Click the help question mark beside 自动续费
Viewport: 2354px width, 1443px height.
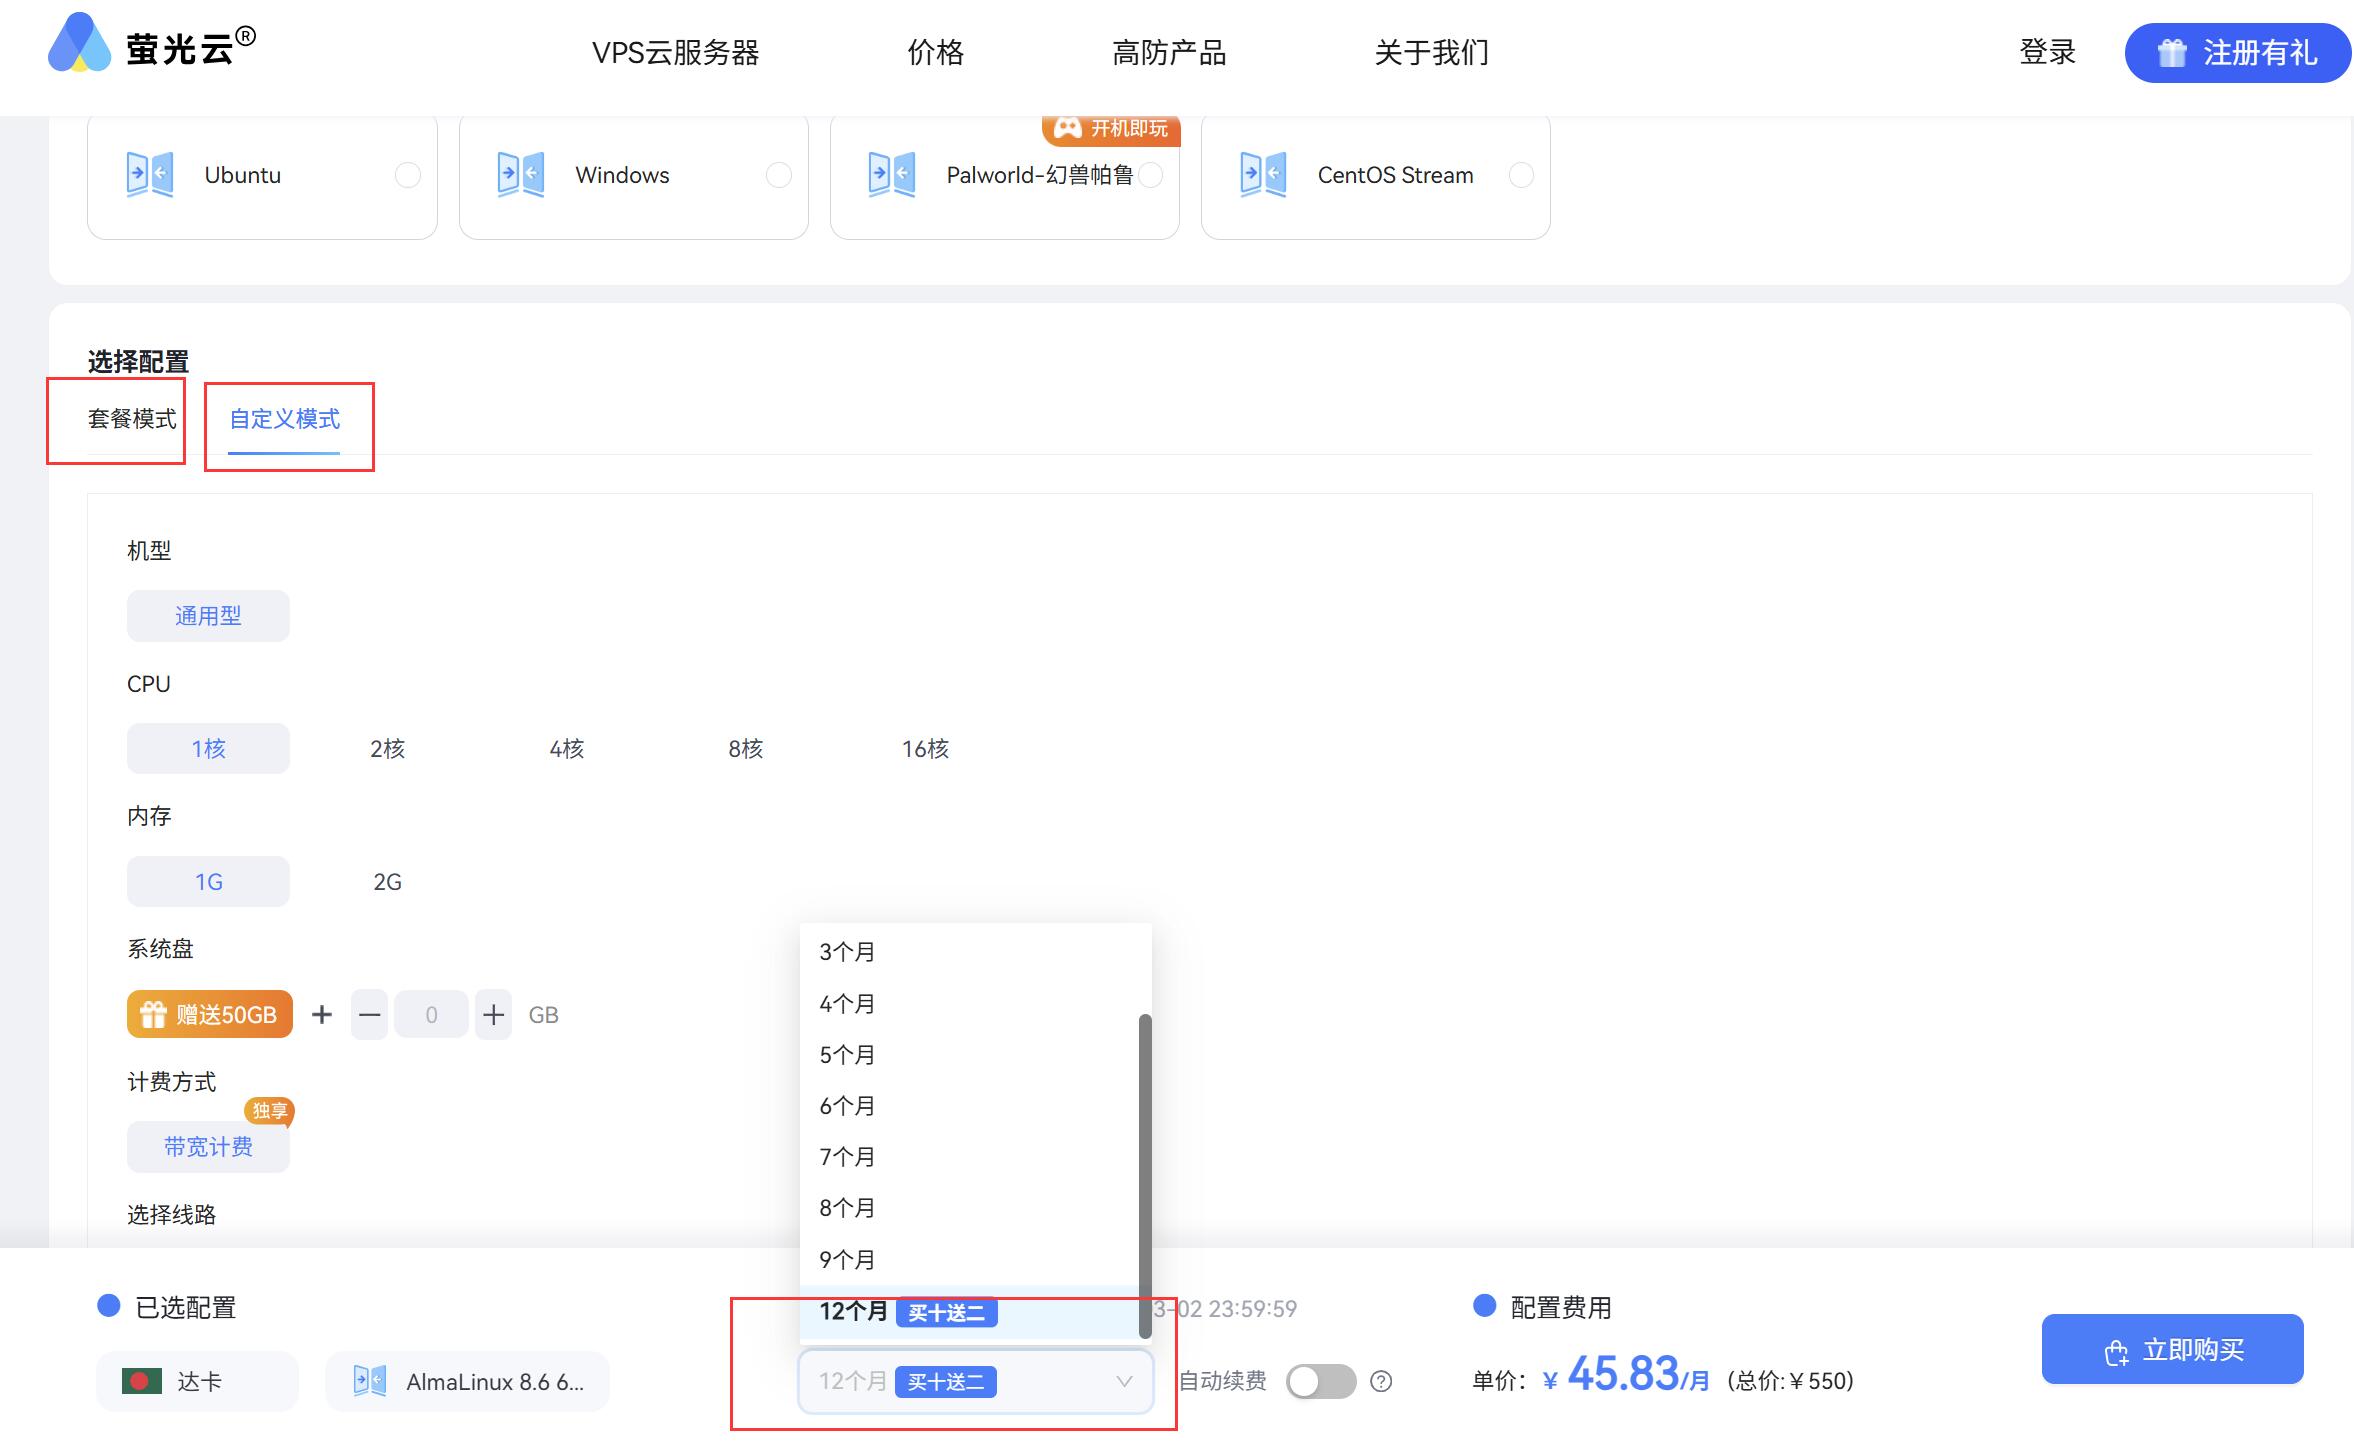1380,1381
